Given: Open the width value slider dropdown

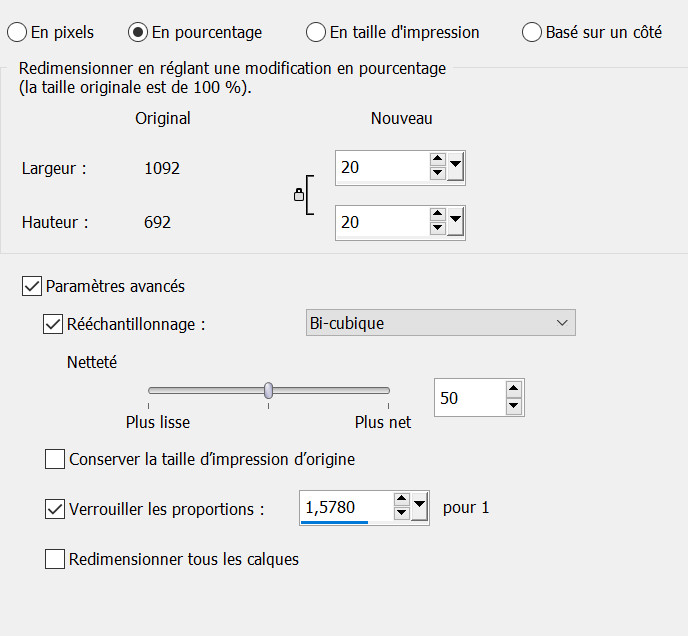Looking at the screenshot, I should click(456, 167).
